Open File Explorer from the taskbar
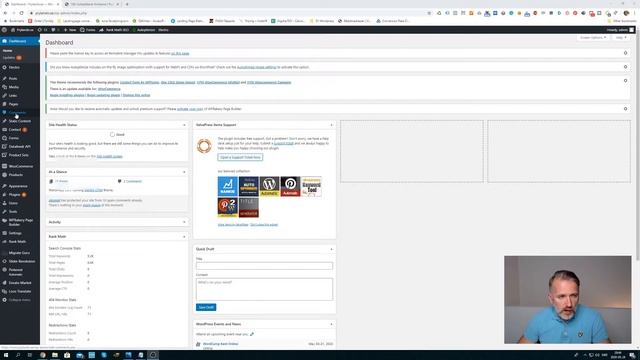 [55, 355]
